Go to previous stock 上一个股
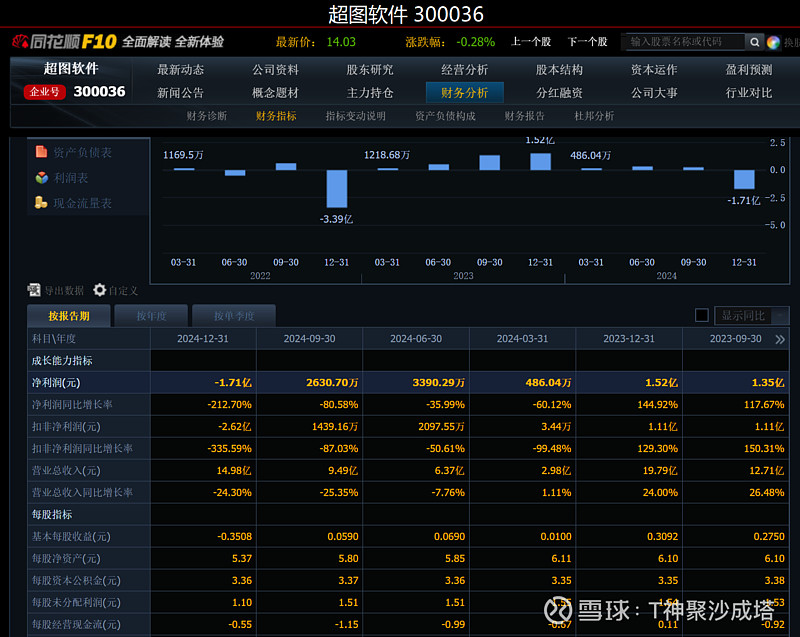Image resolution: width=800 pixels, height=637 pixels. click(x=531, y=42)
